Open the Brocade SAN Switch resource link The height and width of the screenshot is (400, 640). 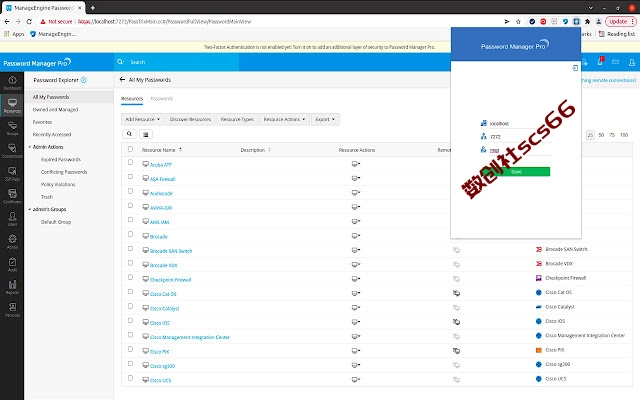pyautogui.click(x=171, y=251)
